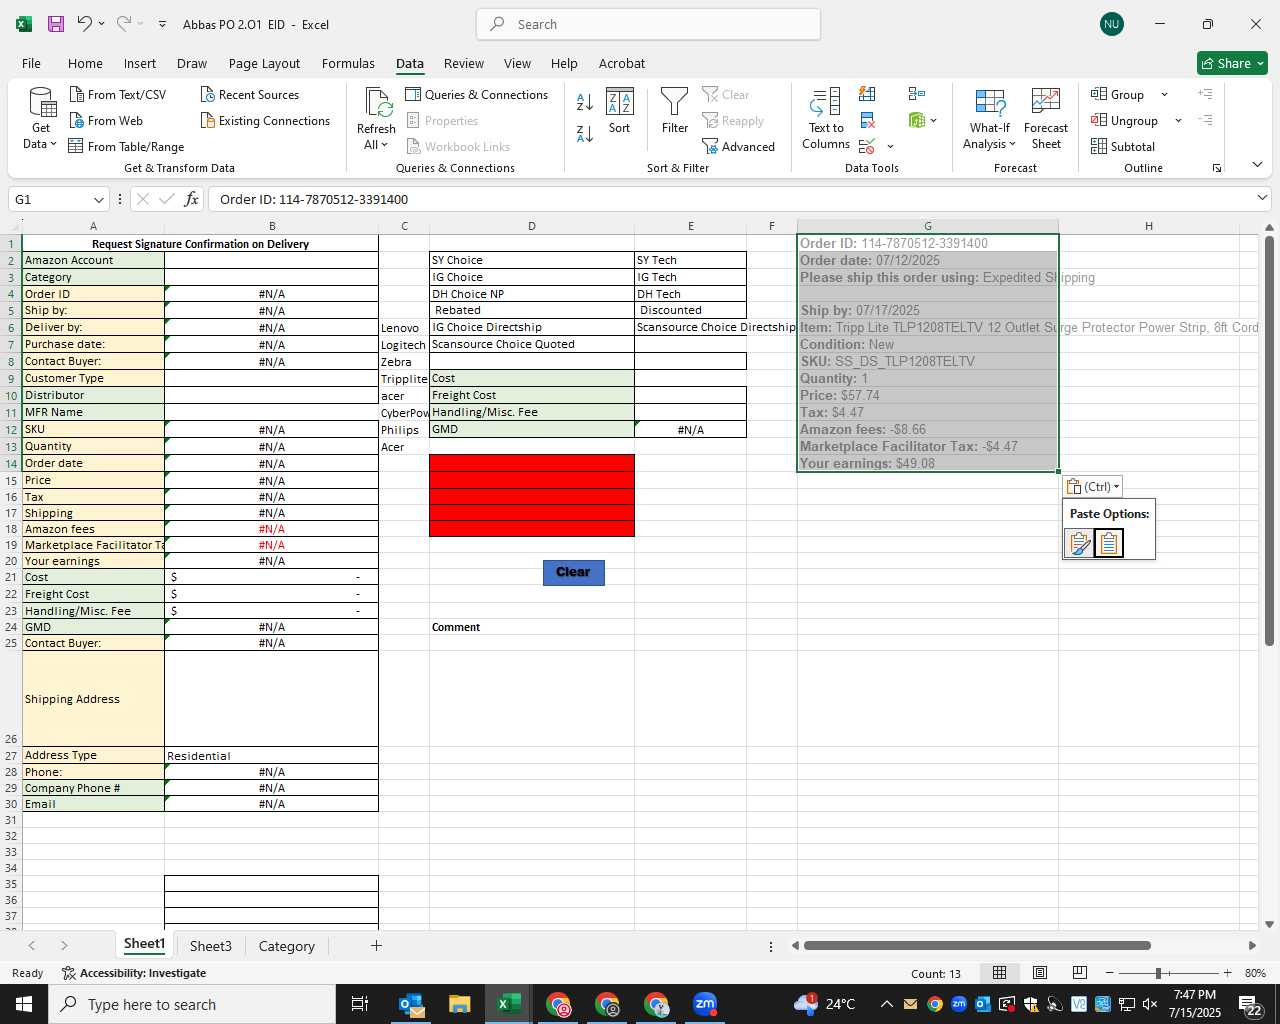Open the Sort dialog

click(x=620, y=111)
